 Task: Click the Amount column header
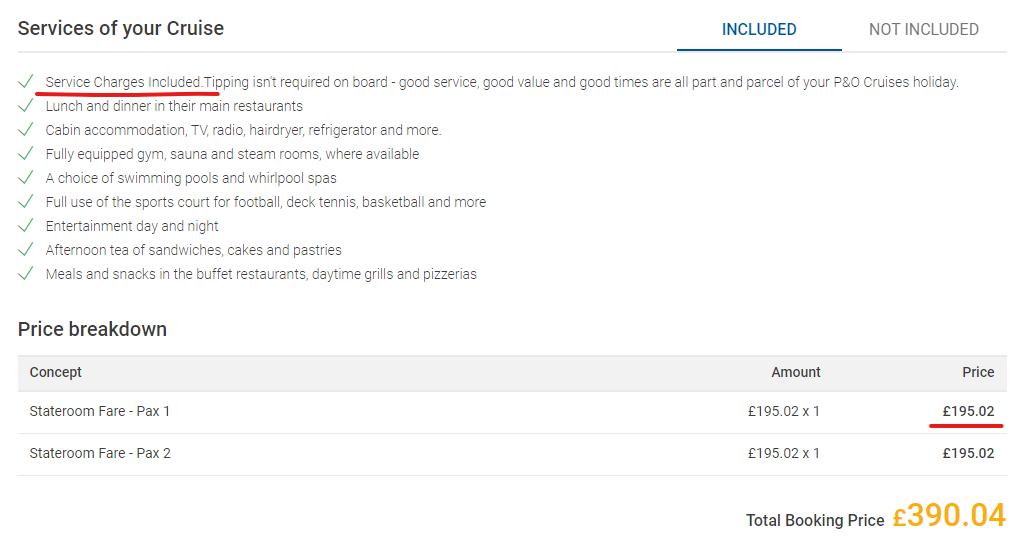[x=796, y=372]
